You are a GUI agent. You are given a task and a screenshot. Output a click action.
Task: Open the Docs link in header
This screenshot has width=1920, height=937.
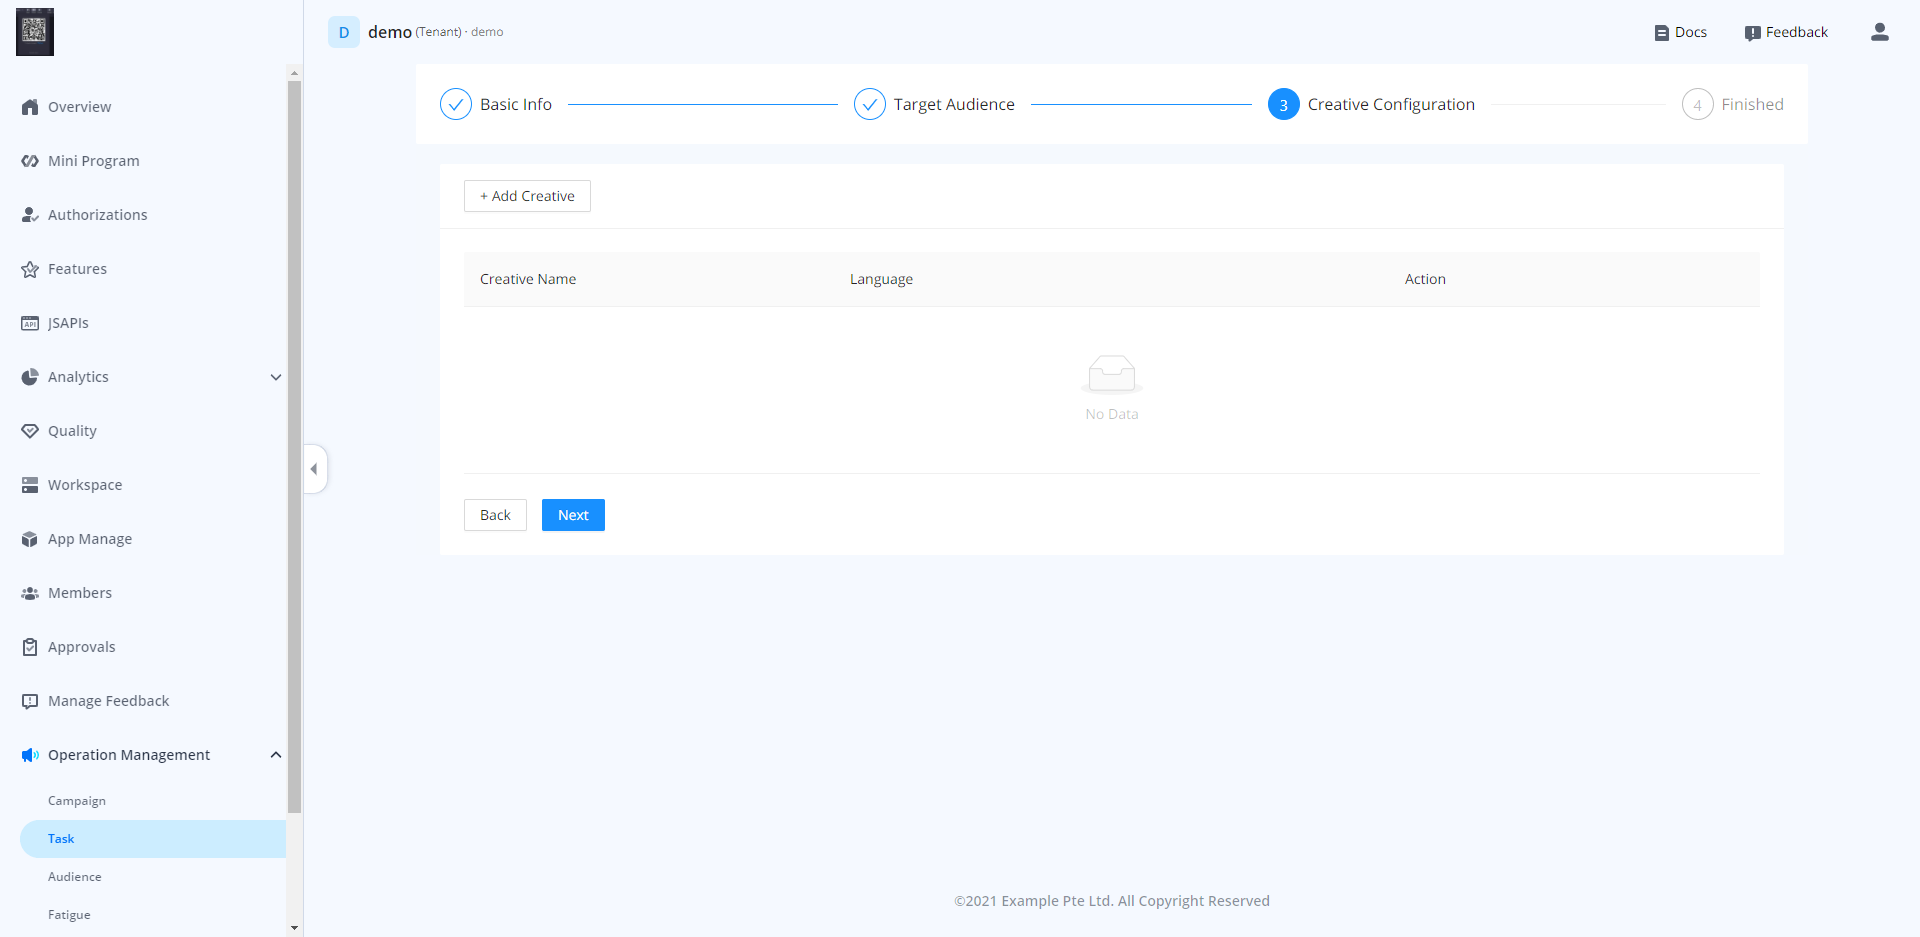[x=1680, y=32]
